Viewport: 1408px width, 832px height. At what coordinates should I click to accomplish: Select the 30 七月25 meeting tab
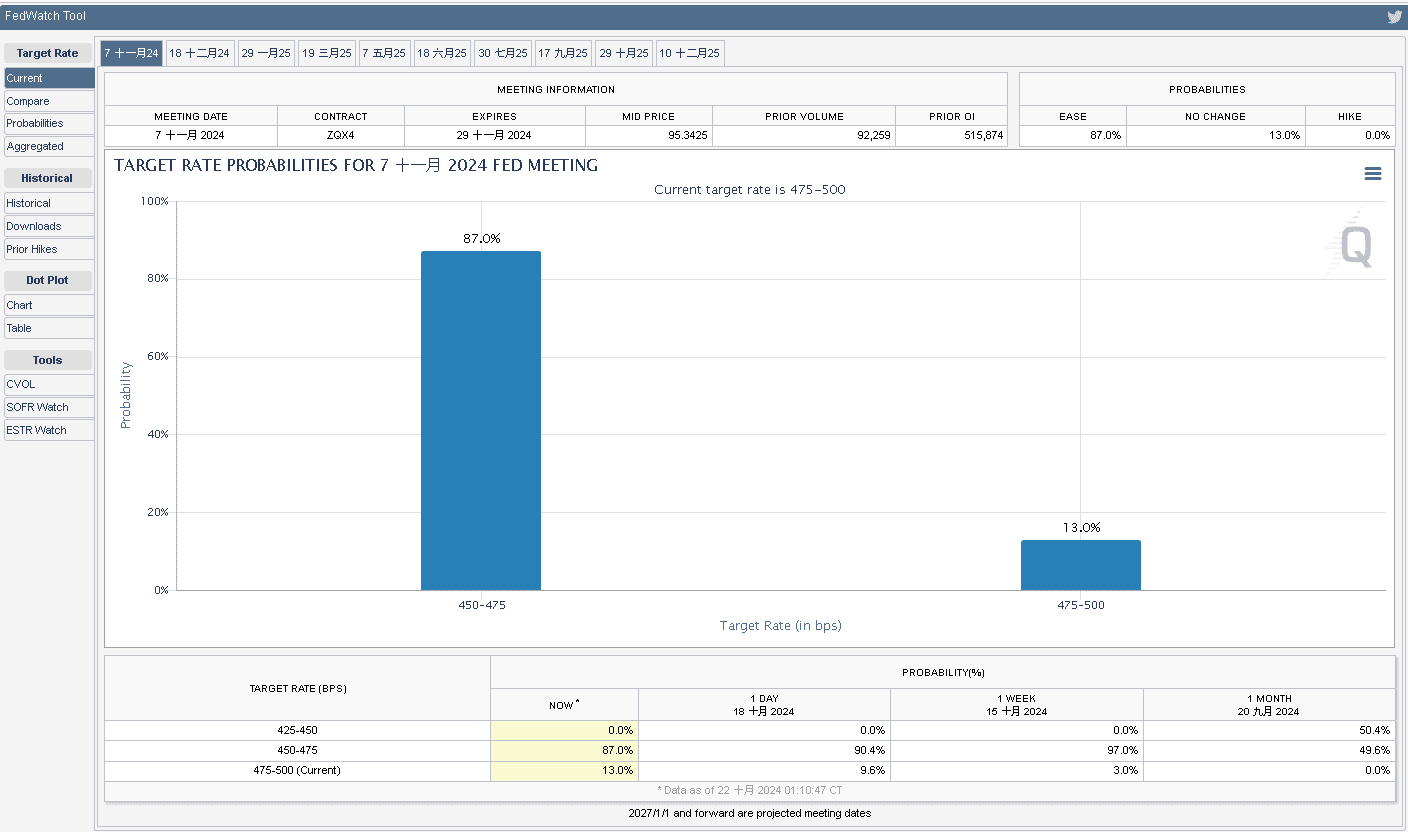pyautogui.click(x=503, y=53)
